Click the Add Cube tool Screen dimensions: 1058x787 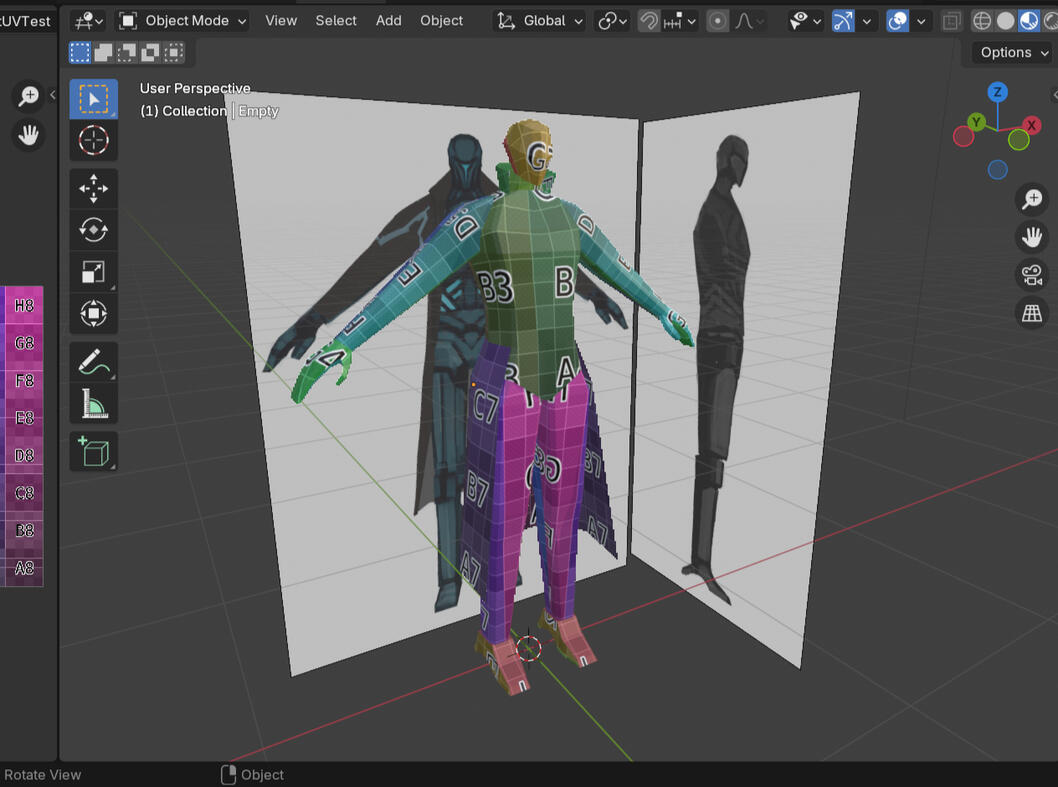[x=93, y=452]
